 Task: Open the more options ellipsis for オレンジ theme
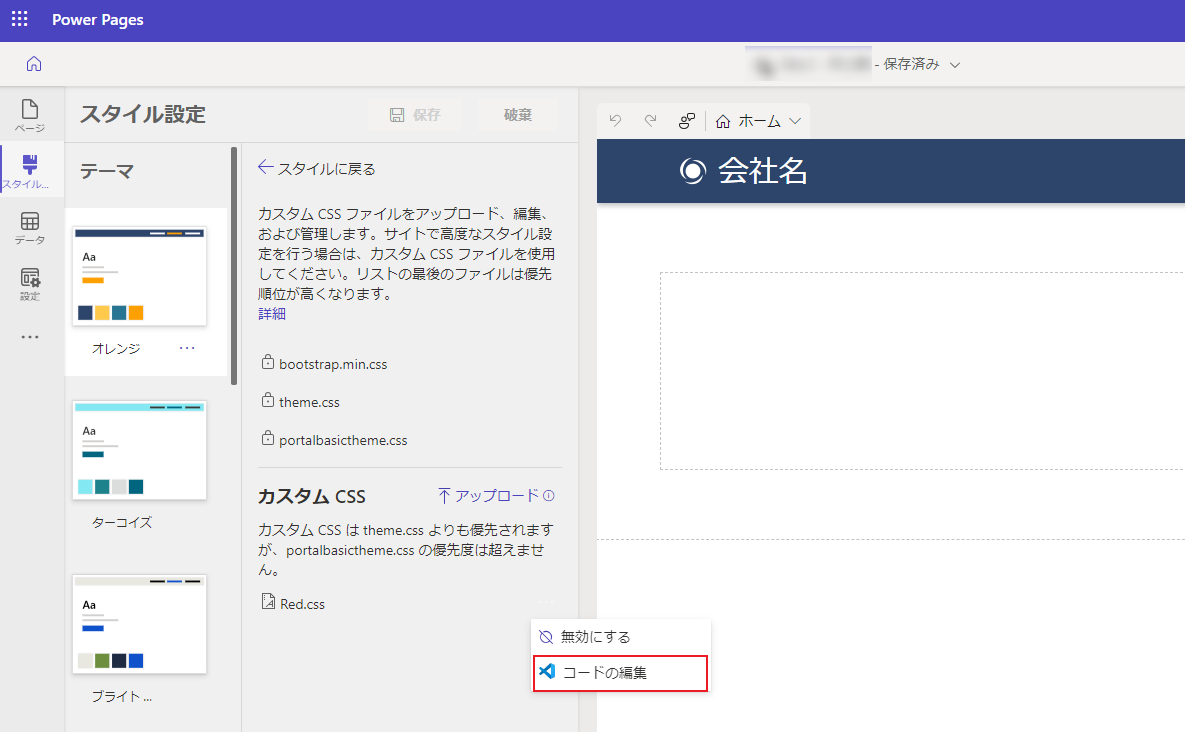click(x=187, y=348)
